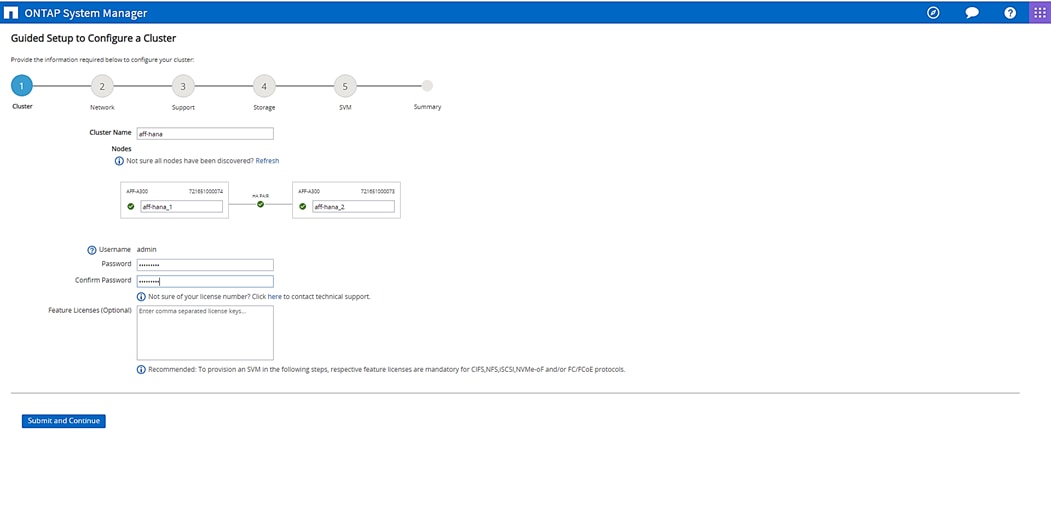Click serial number 721651000074
This screenshot has height=513, width=1051.
click(206, 191)
